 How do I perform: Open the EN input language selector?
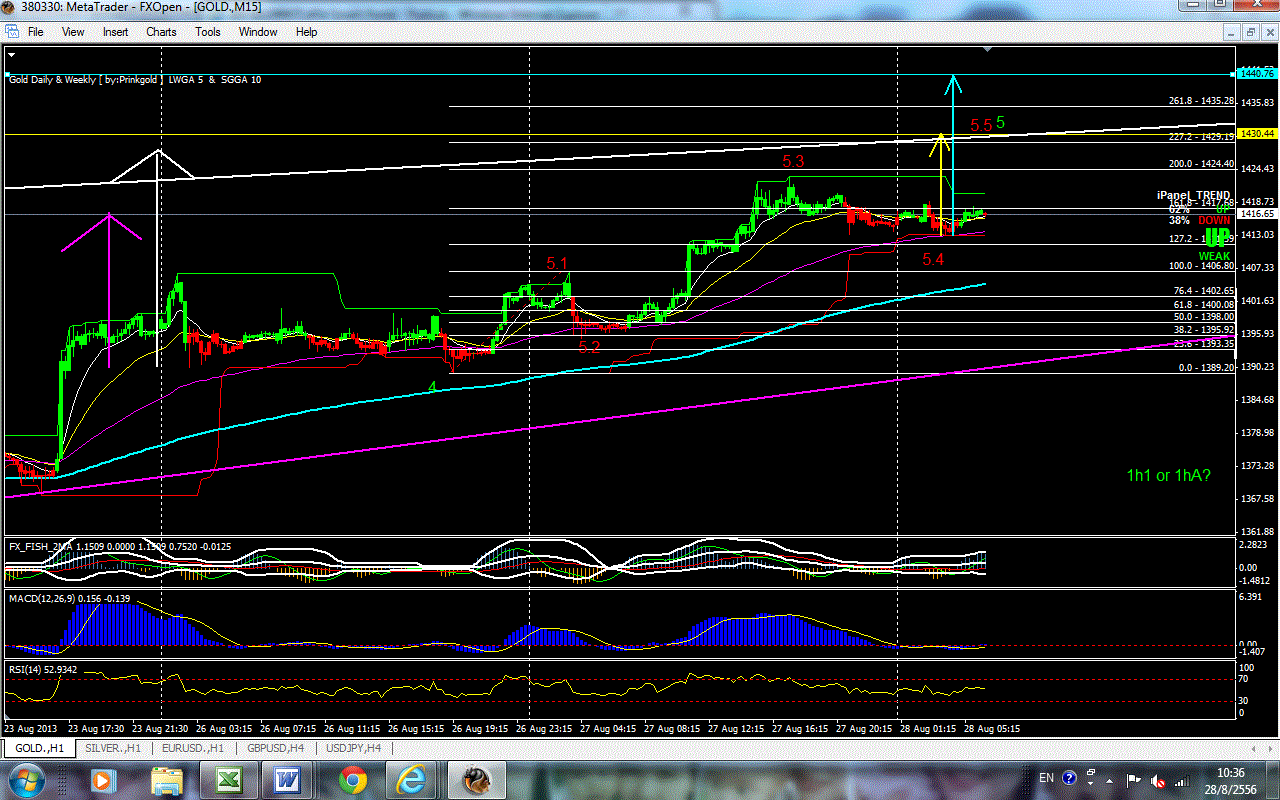(1046, 778)
